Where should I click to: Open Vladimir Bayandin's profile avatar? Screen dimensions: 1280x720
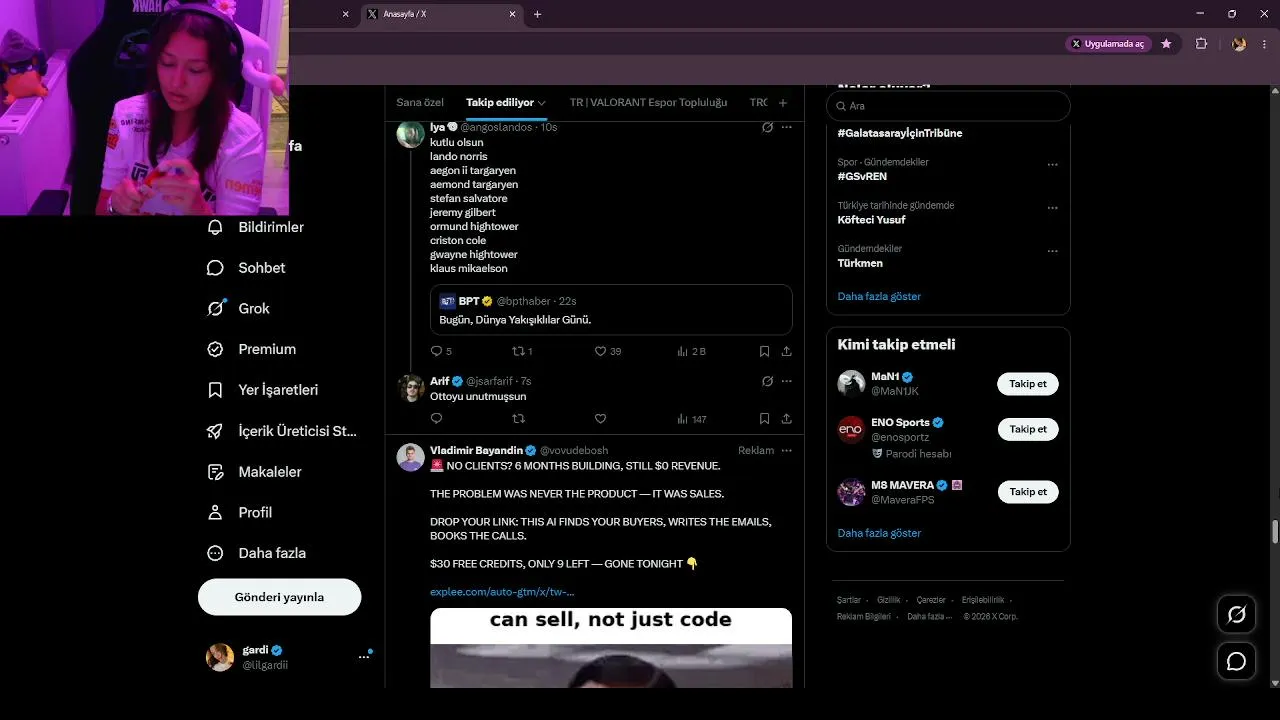[x=411, y=457]
